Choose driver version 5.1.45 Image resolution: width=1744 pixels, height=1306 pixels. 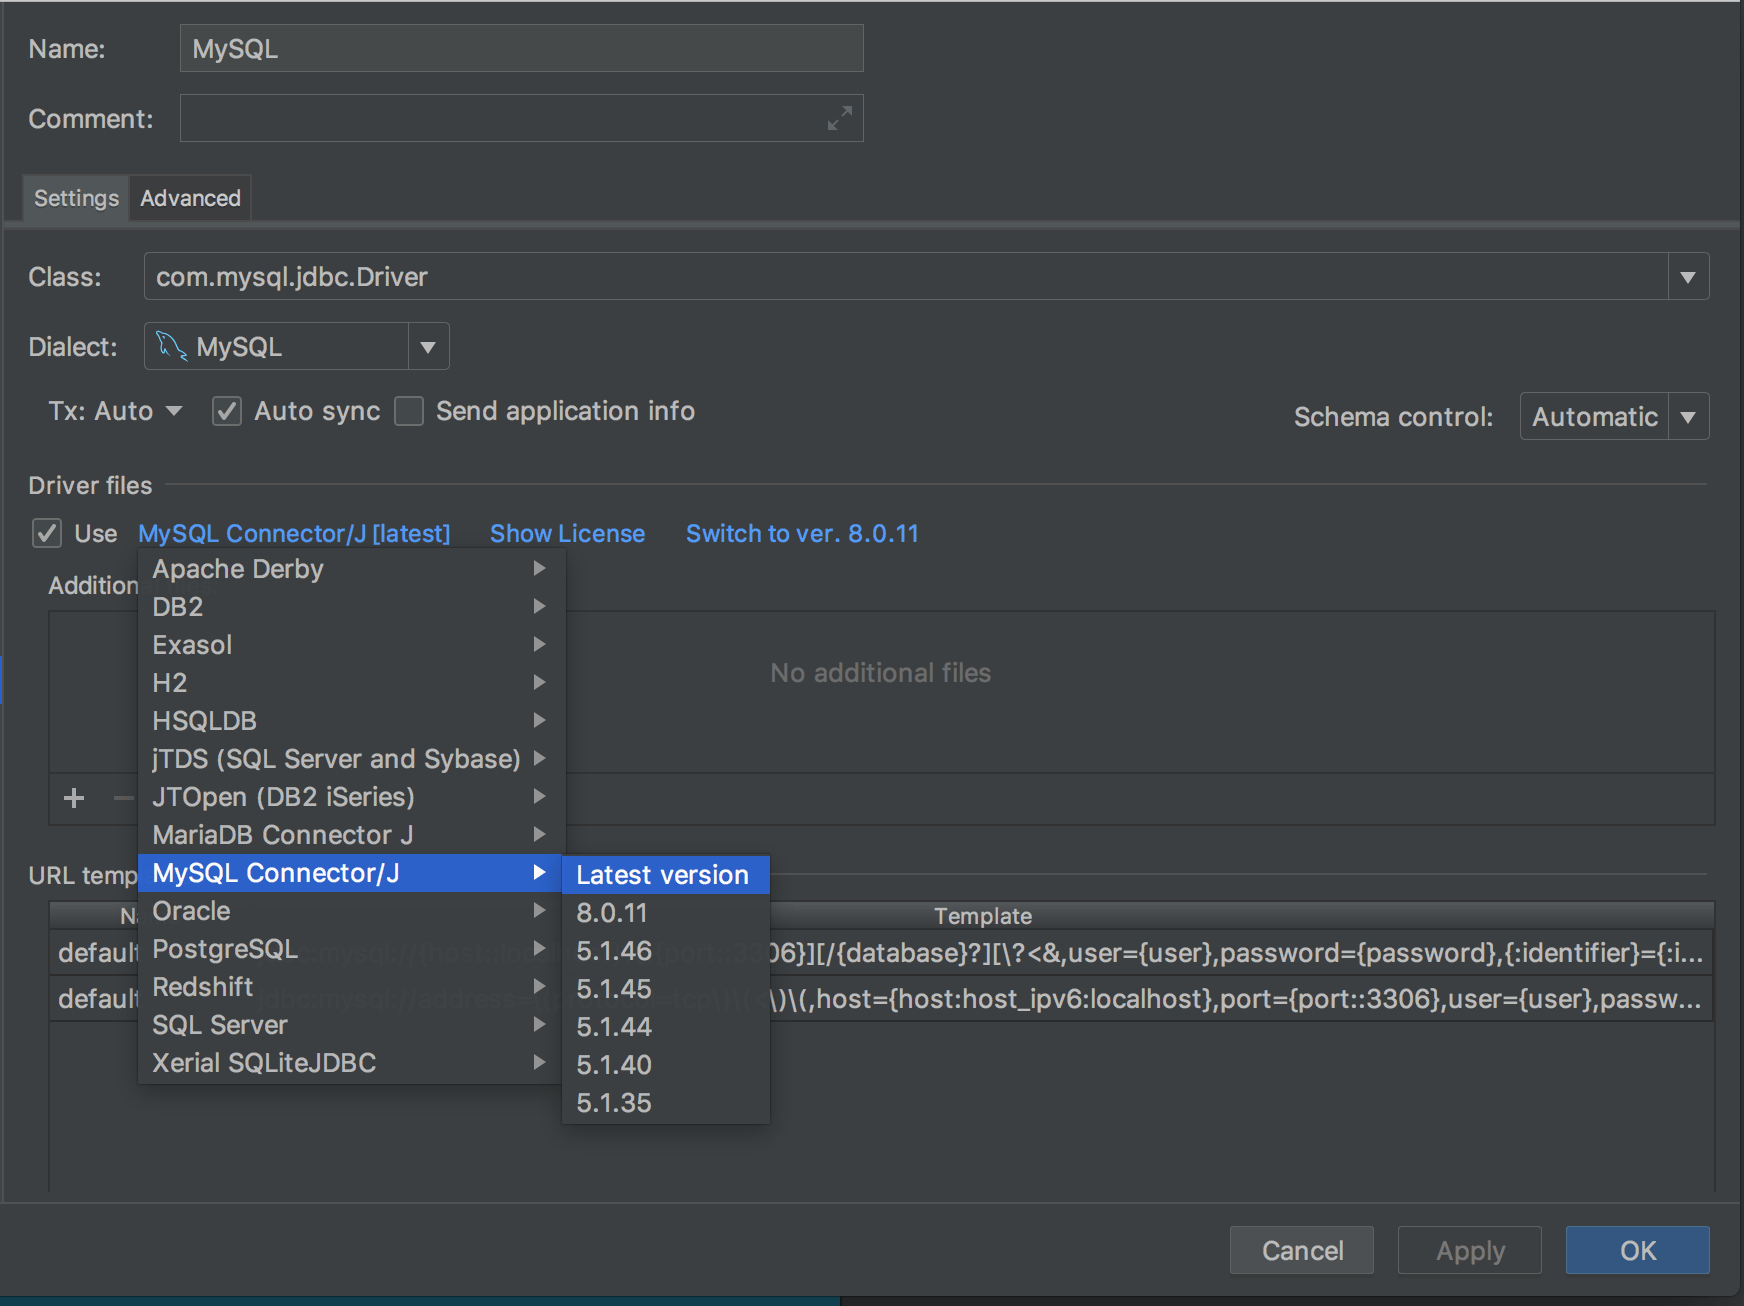click(x=666, y=989)
